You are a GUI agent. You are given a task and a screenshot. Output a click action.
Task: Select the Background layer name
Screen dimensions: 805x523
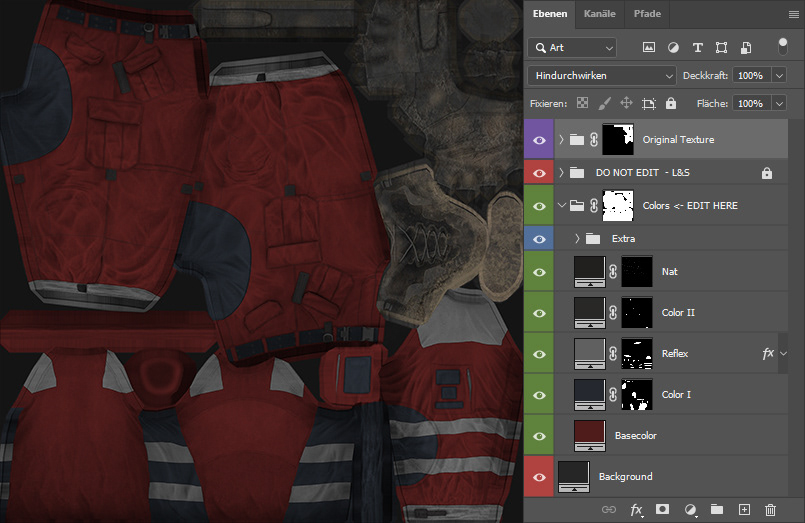click(x=625, y=476)
